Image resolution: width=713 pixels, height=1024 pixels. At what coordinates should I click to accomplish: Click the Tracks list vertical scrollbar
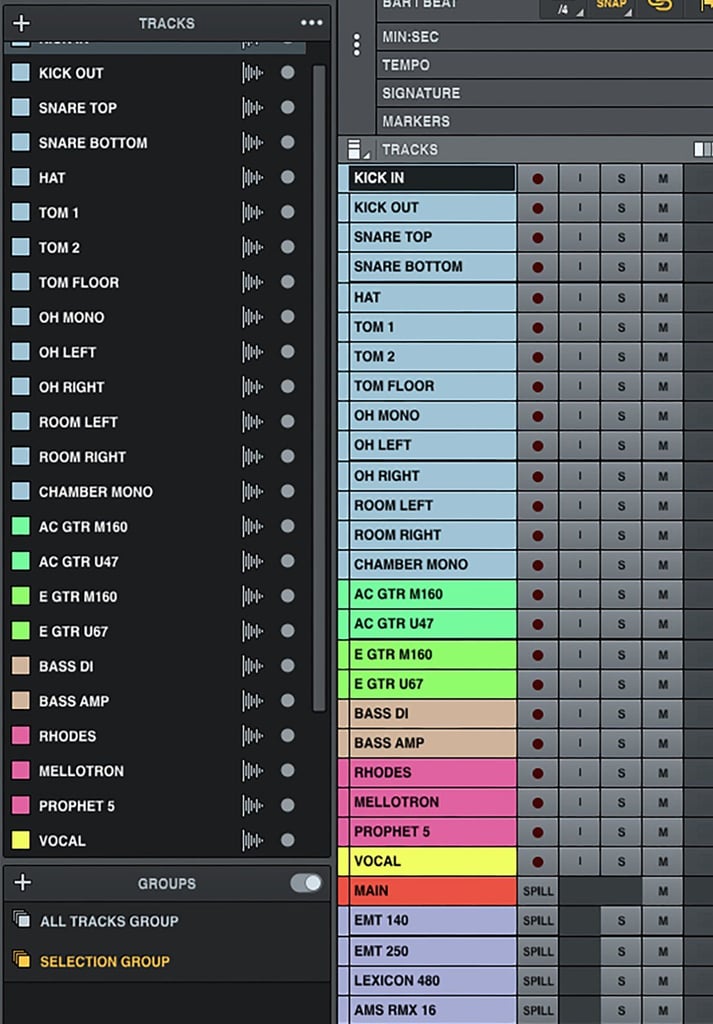point(319,388)
